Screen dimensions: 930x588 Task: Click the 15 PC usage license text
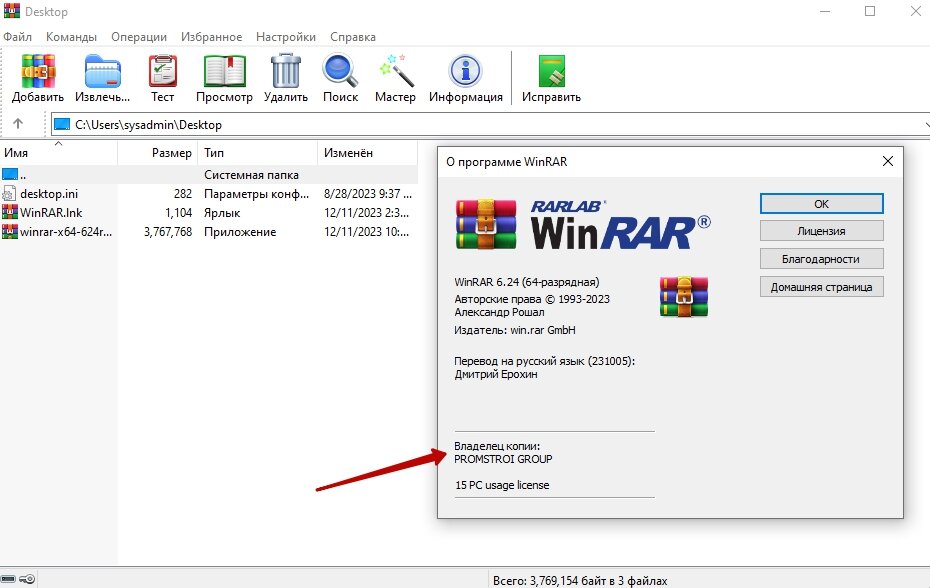[502, 485]
